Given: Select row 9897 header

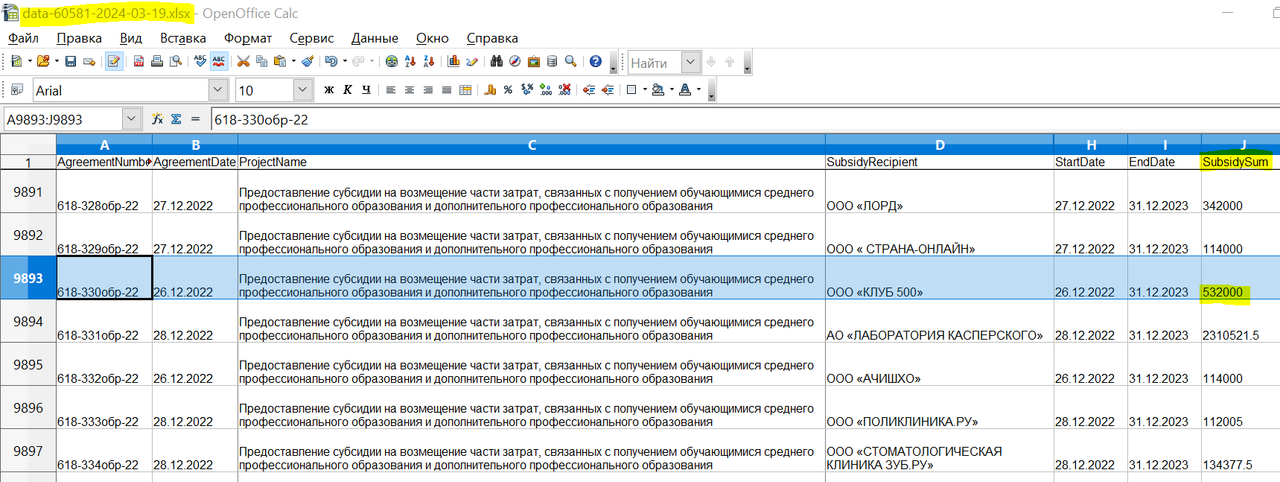Looking at the screenshot, I should (28, 450).
